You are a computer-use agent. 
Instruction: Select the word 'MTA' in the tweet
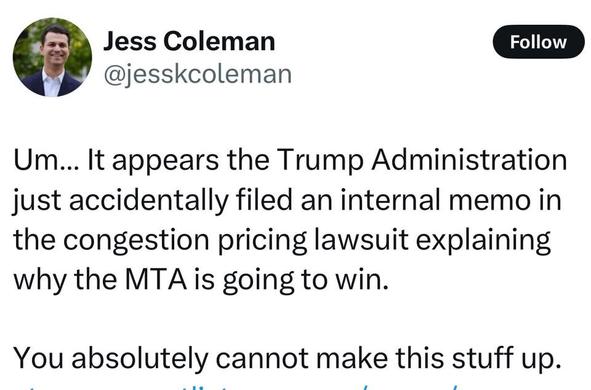(x=156, y=279)
